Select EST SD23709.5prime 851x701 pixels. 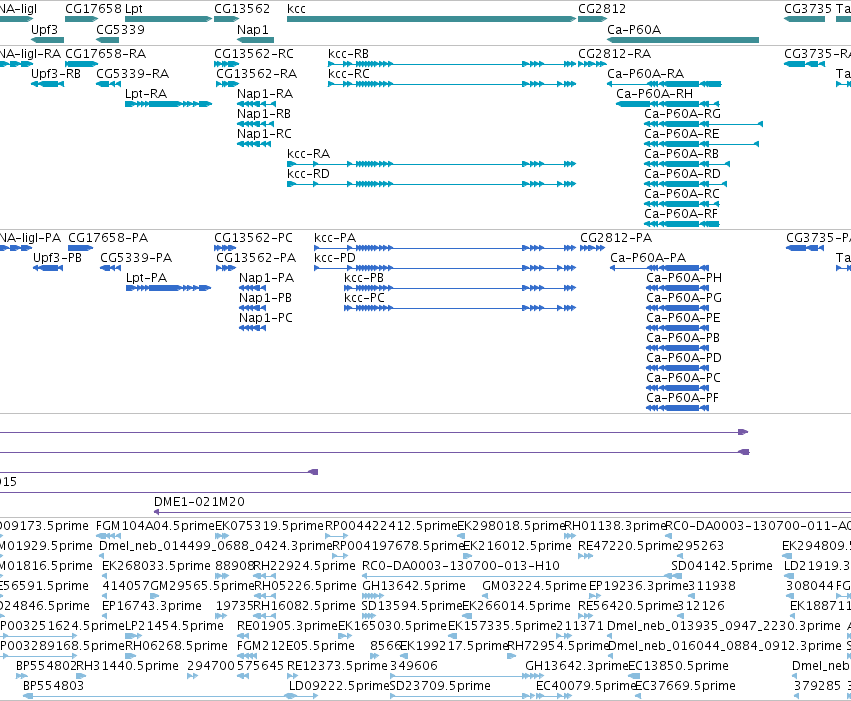[440, 686]
